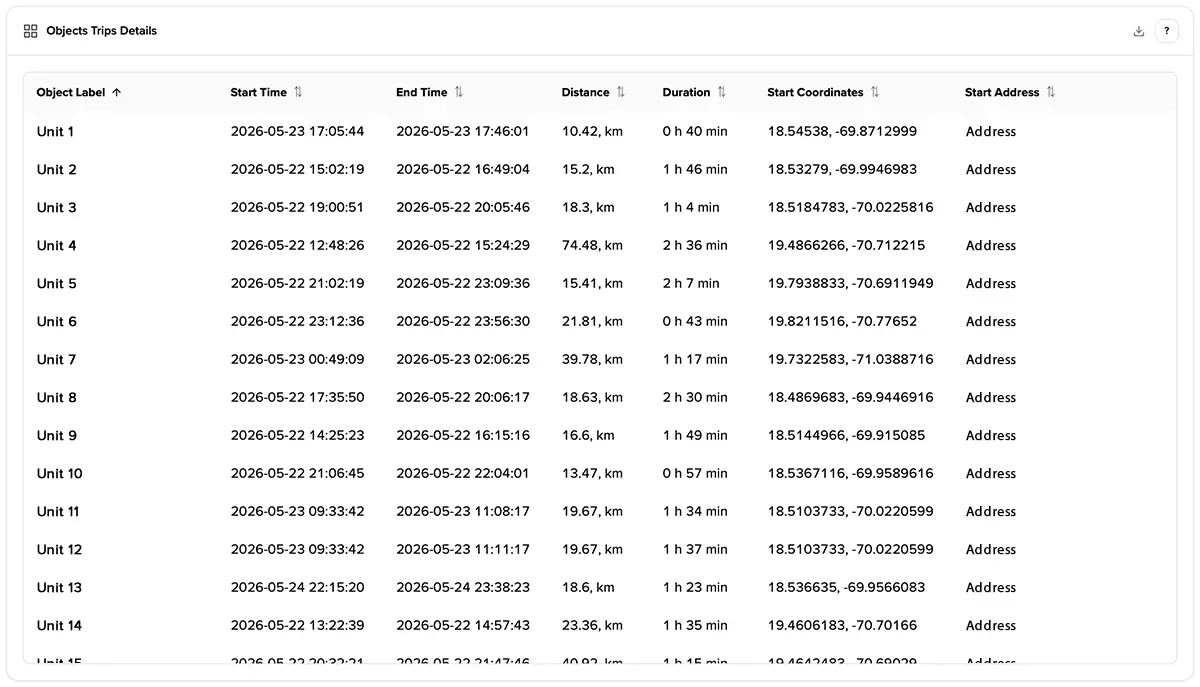Click the Object Label column header
The image size is (1200, 687).
[x=71, y=92]
